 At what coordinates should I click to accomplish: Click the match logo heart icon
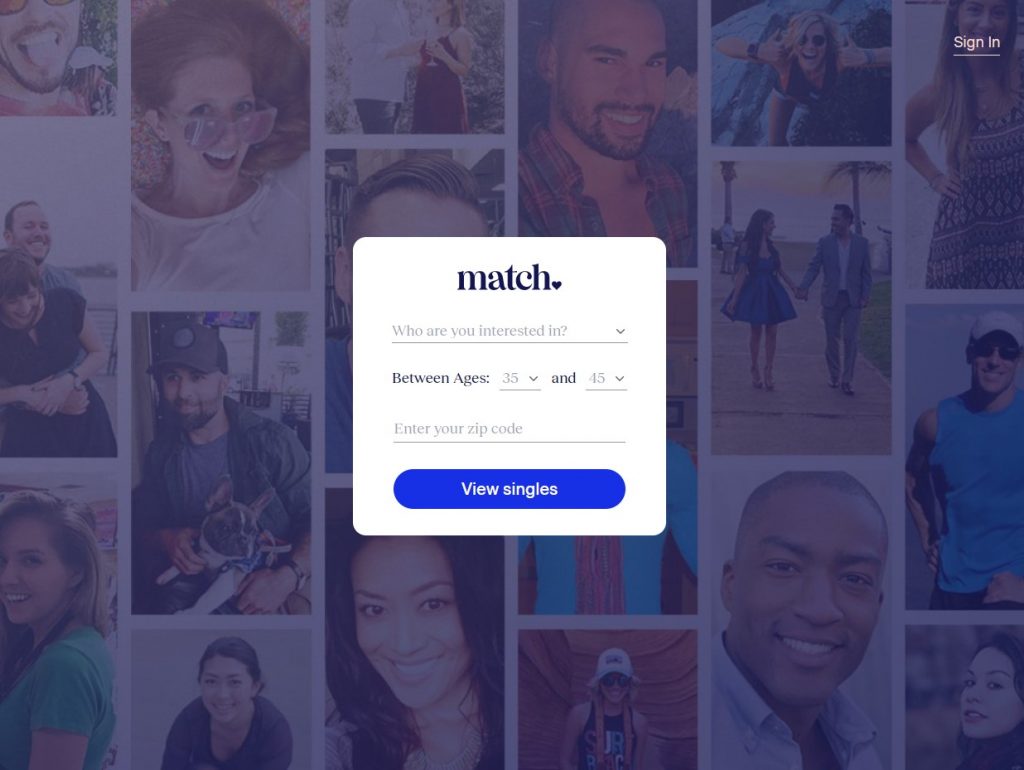point(556,284)
